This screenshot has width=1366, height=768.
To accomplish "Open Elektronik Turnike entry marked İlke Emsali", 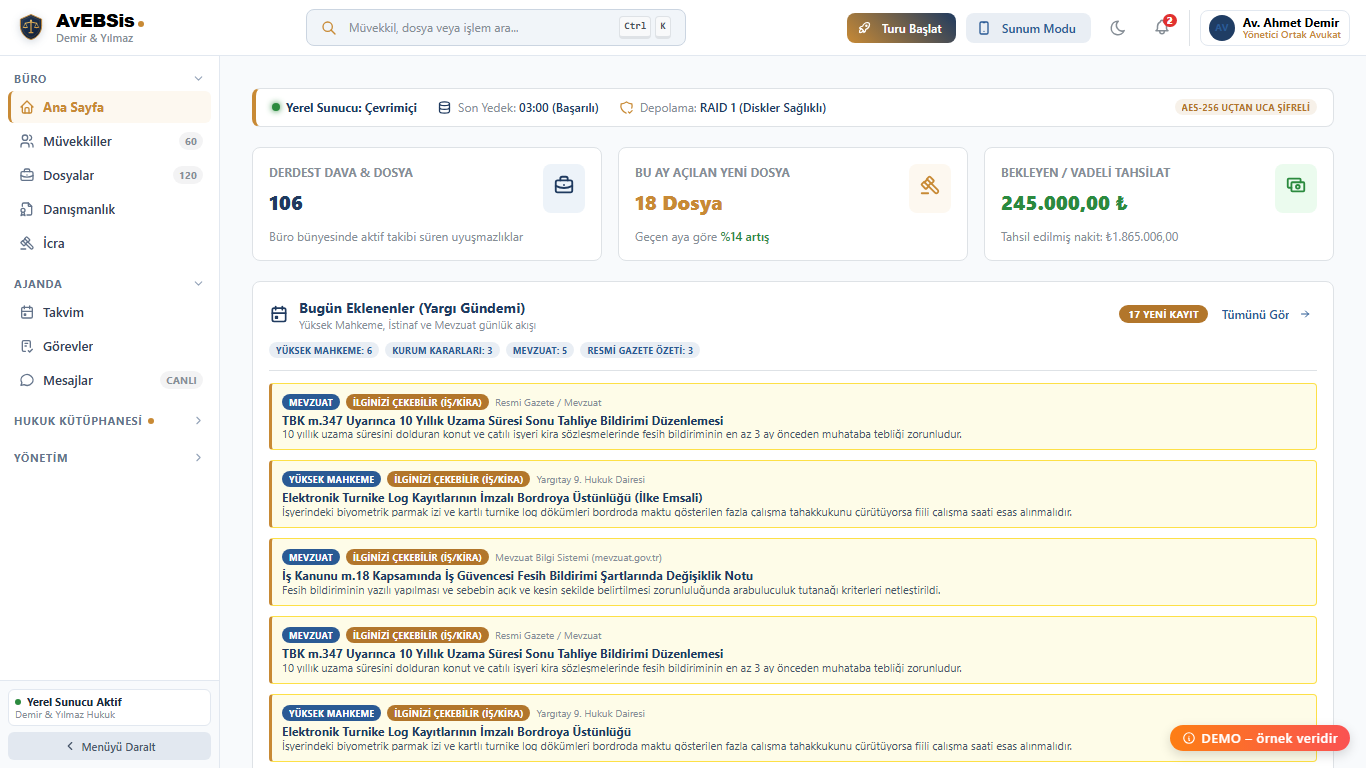I will (x=793, y=494).
